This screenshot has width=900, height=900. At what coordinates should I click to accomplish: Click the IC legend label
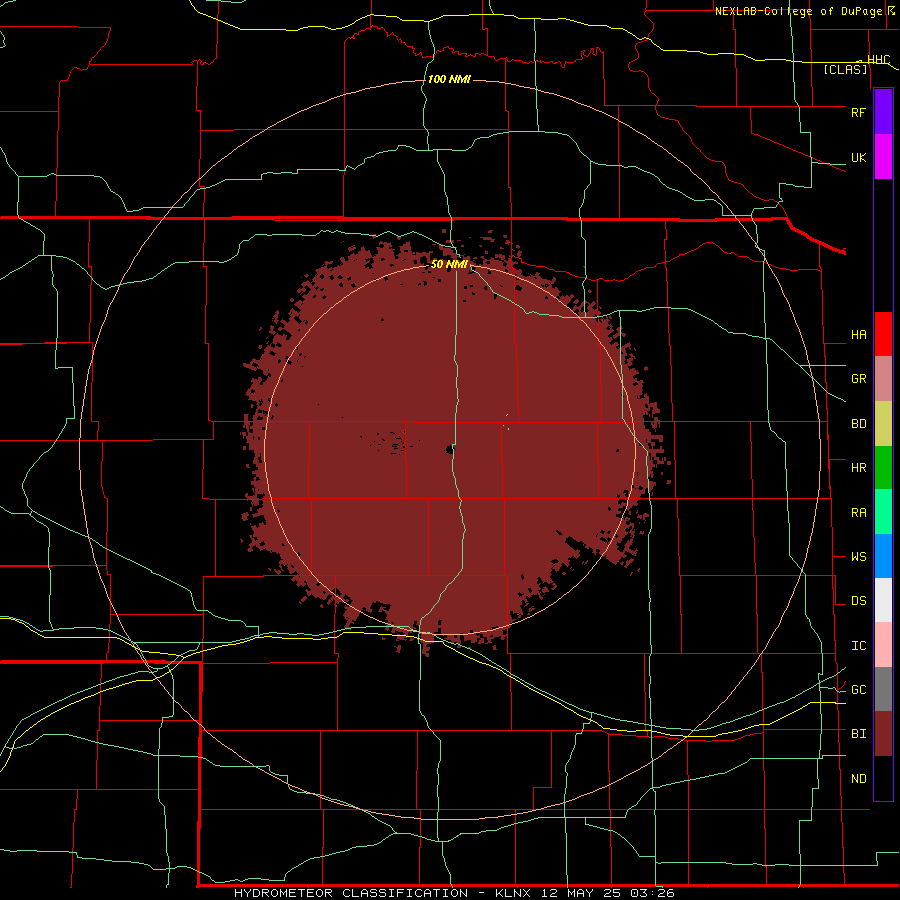click(x=858, y=646)
